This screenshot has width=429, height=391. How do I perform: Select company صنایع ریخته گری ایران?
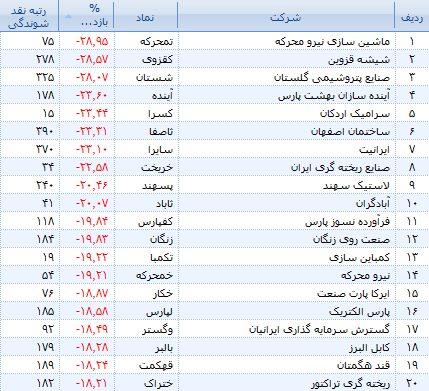click(340, 167)
